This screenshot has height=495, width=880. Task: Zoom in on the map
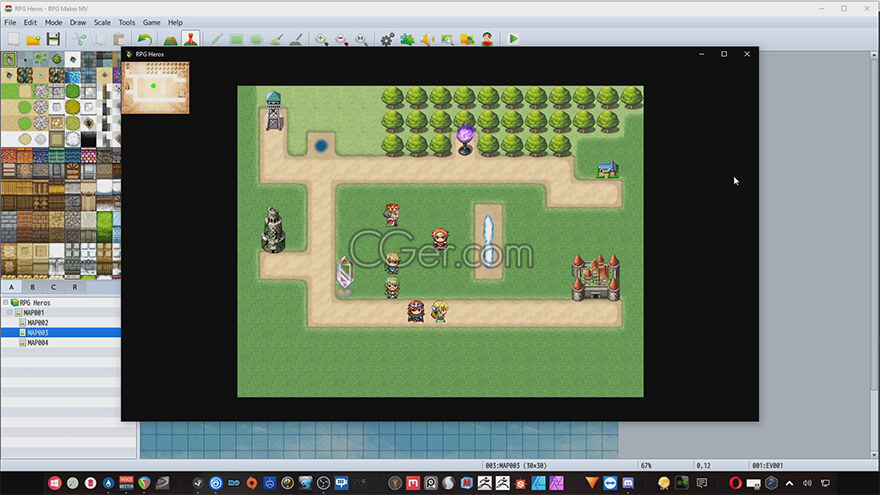pos(322,39)
